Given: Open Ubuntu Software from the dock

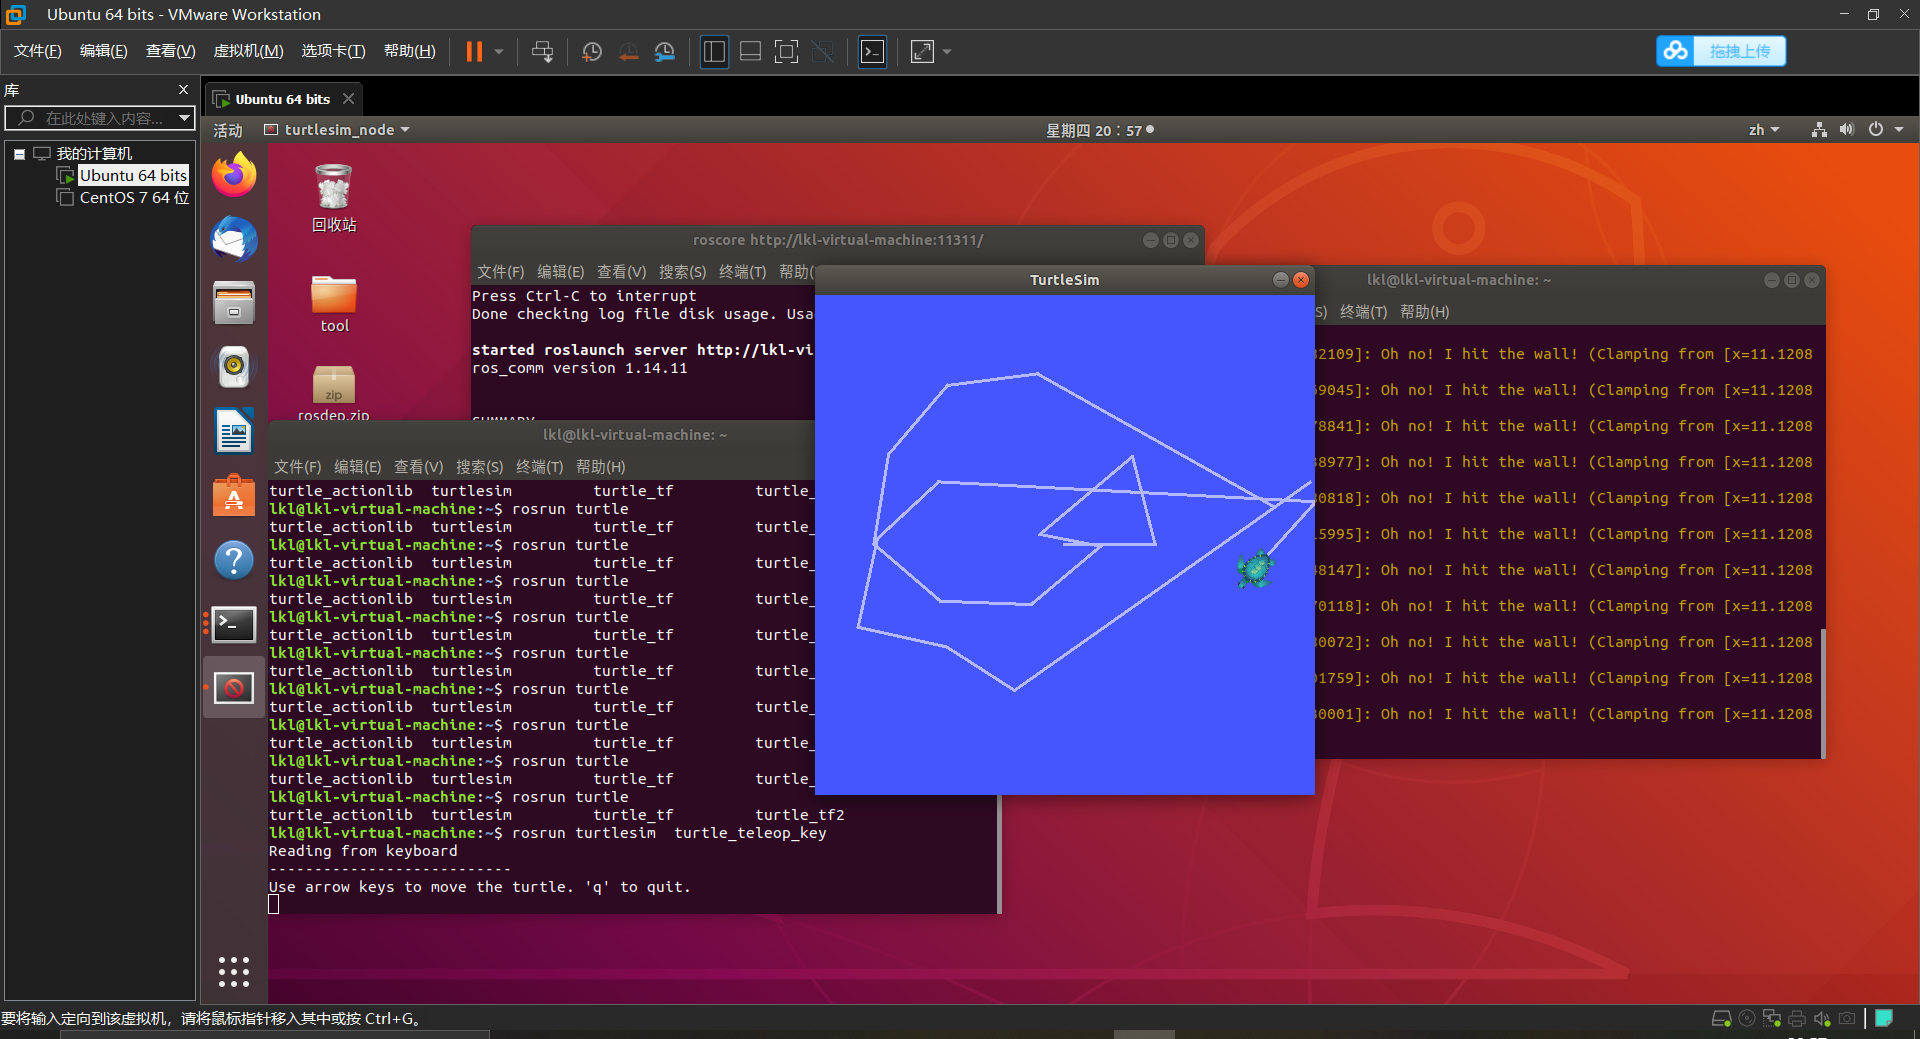Looking at the screenshot, I should click(234, 495).
